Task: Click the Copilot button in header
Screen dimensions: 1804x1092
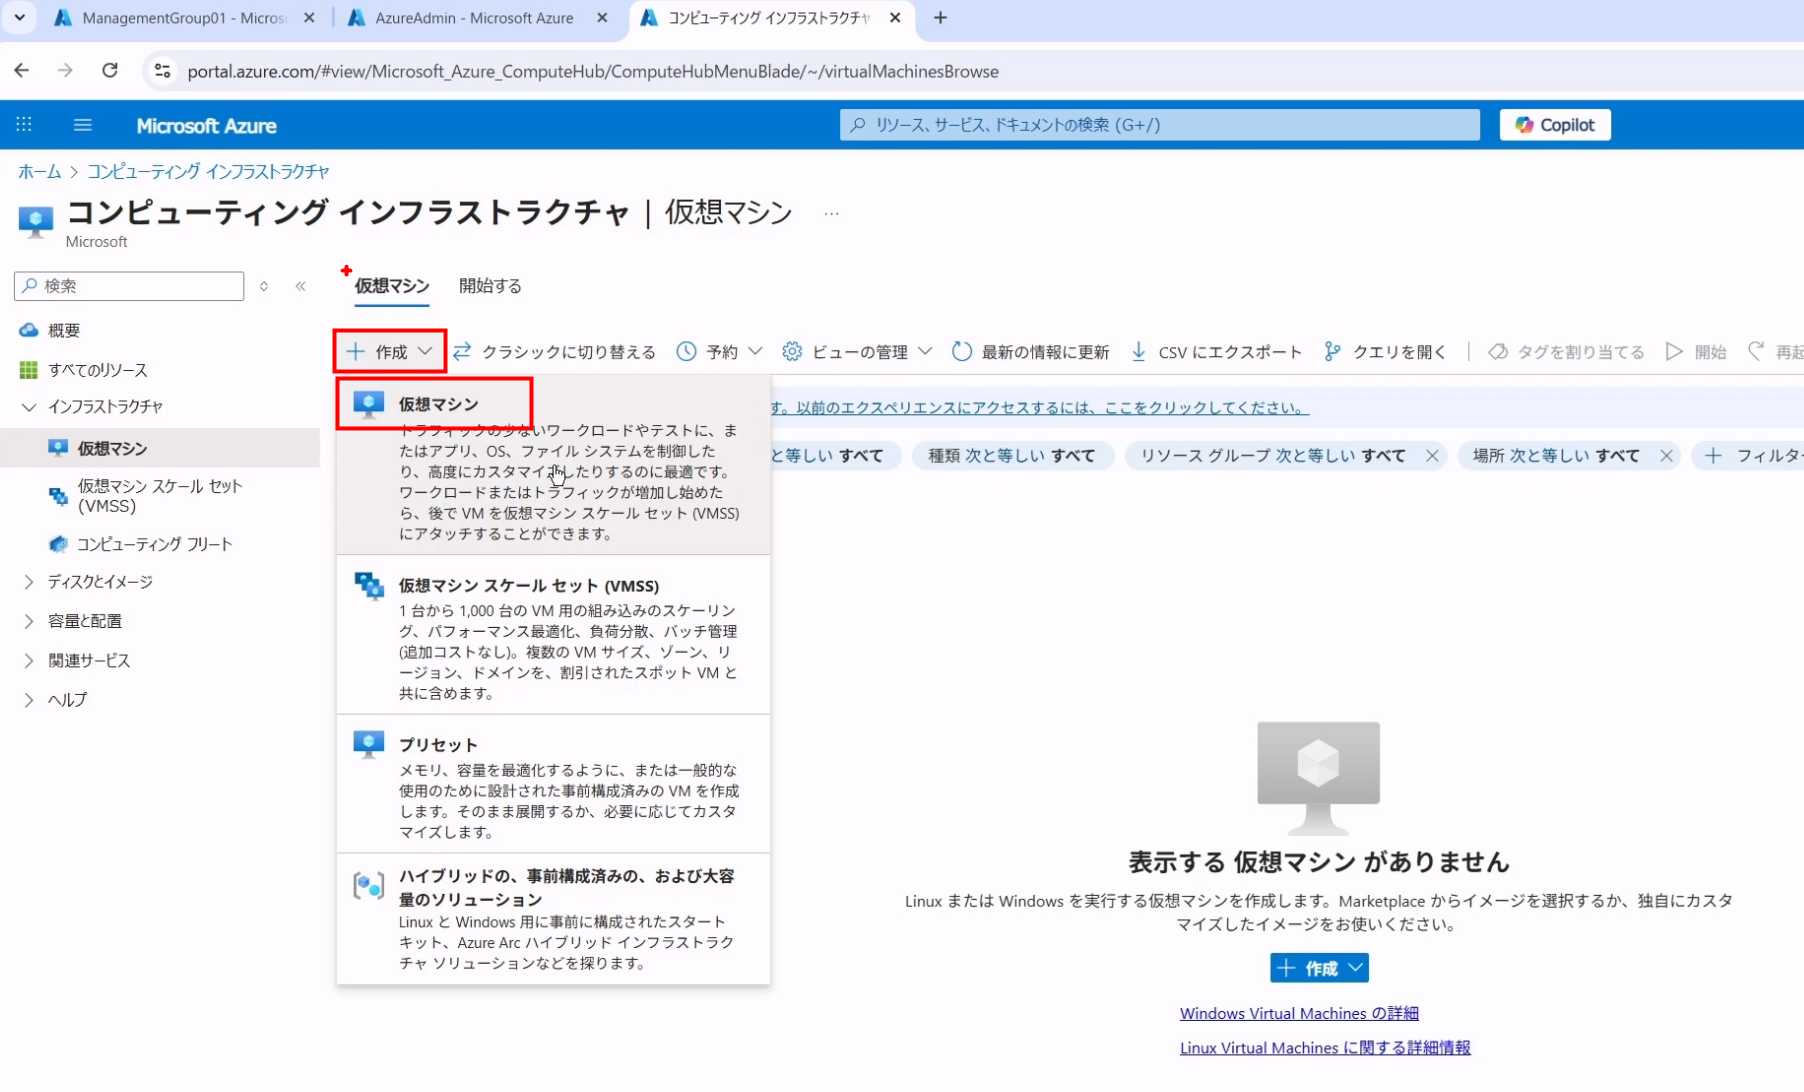Action: [x=1554, y=125]
